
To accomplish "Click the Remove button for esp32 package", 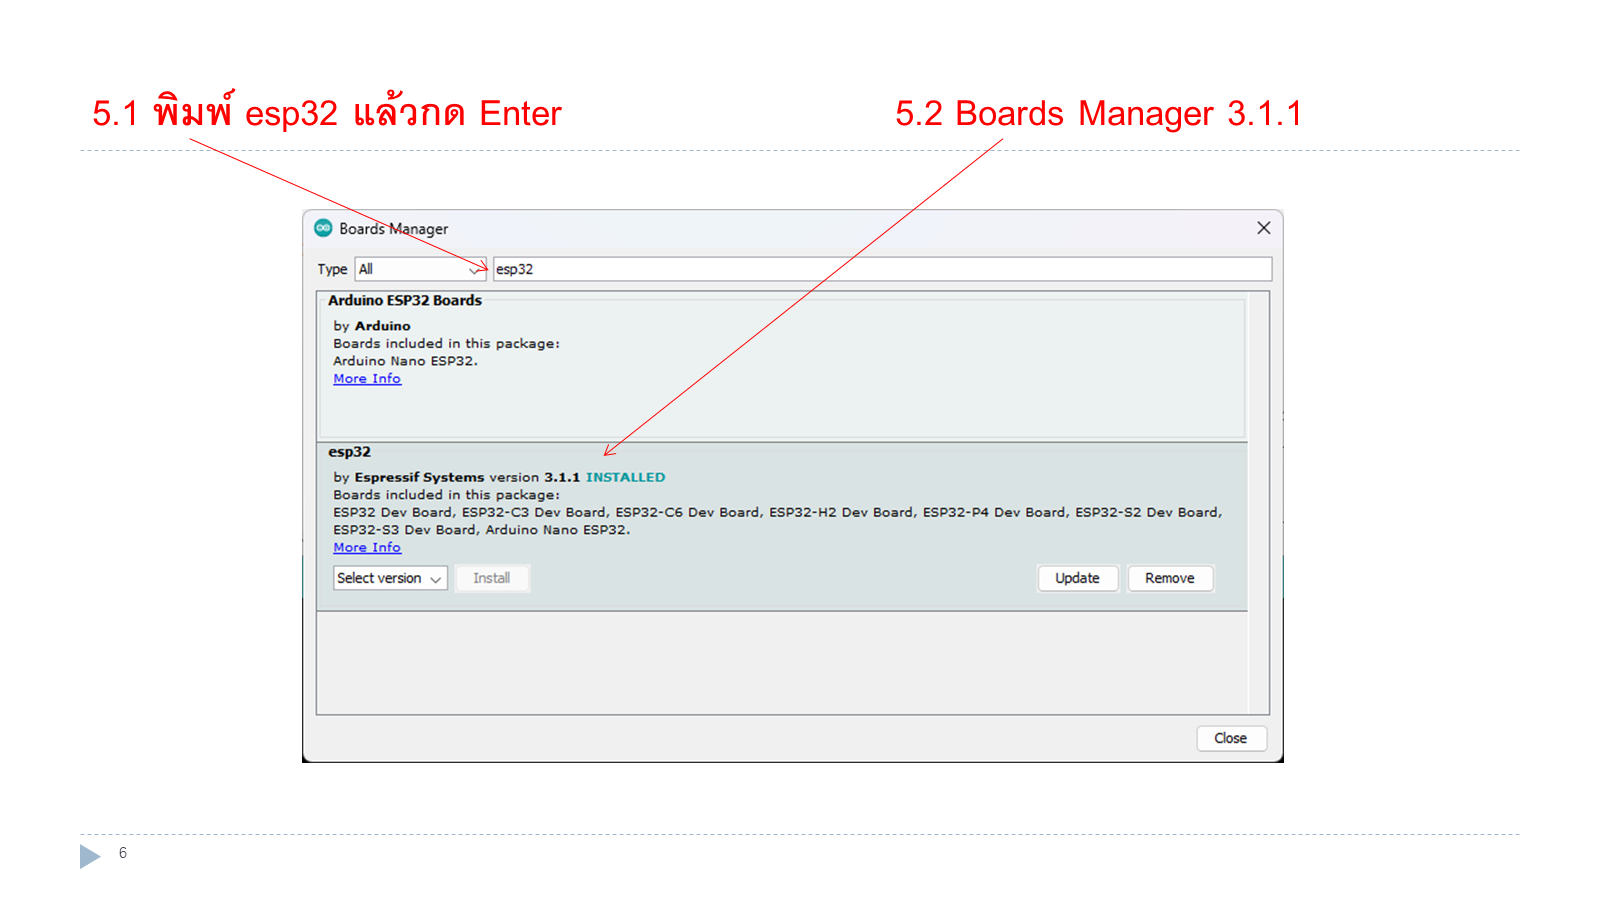I will pyautogui.click(x=1170, y=578).
